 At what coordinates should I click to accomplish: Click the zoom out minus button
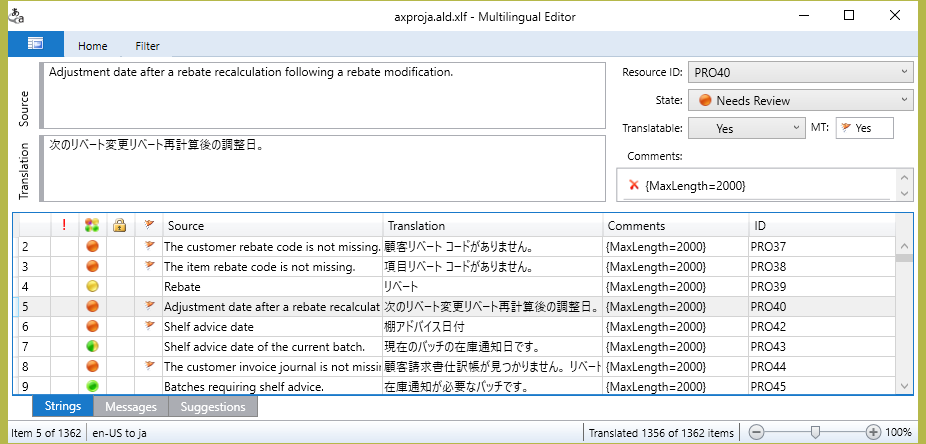tap(757, 433)
